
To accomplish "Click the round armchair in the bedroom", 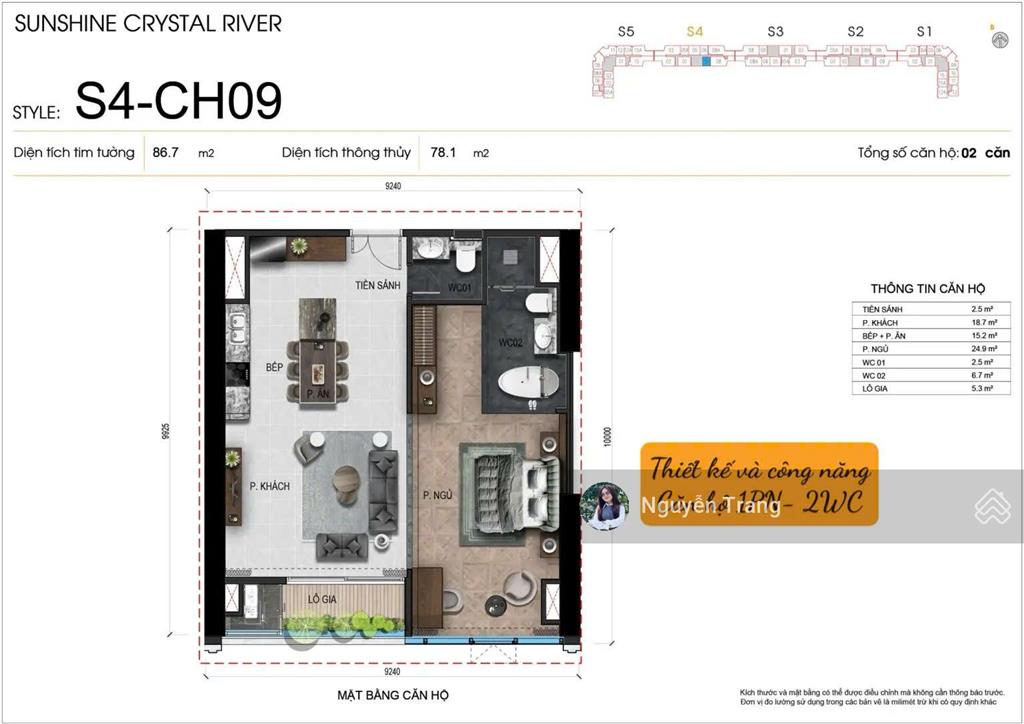I will [520, 587].
